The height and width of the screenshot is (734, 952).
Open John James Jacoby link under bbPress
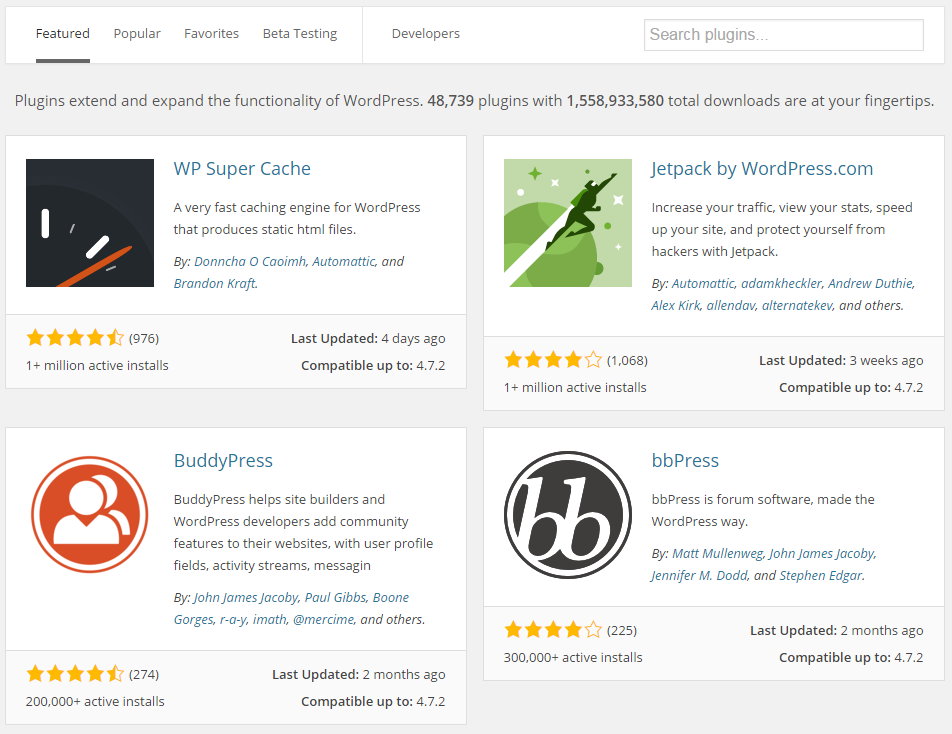click(x=822, y=553)
